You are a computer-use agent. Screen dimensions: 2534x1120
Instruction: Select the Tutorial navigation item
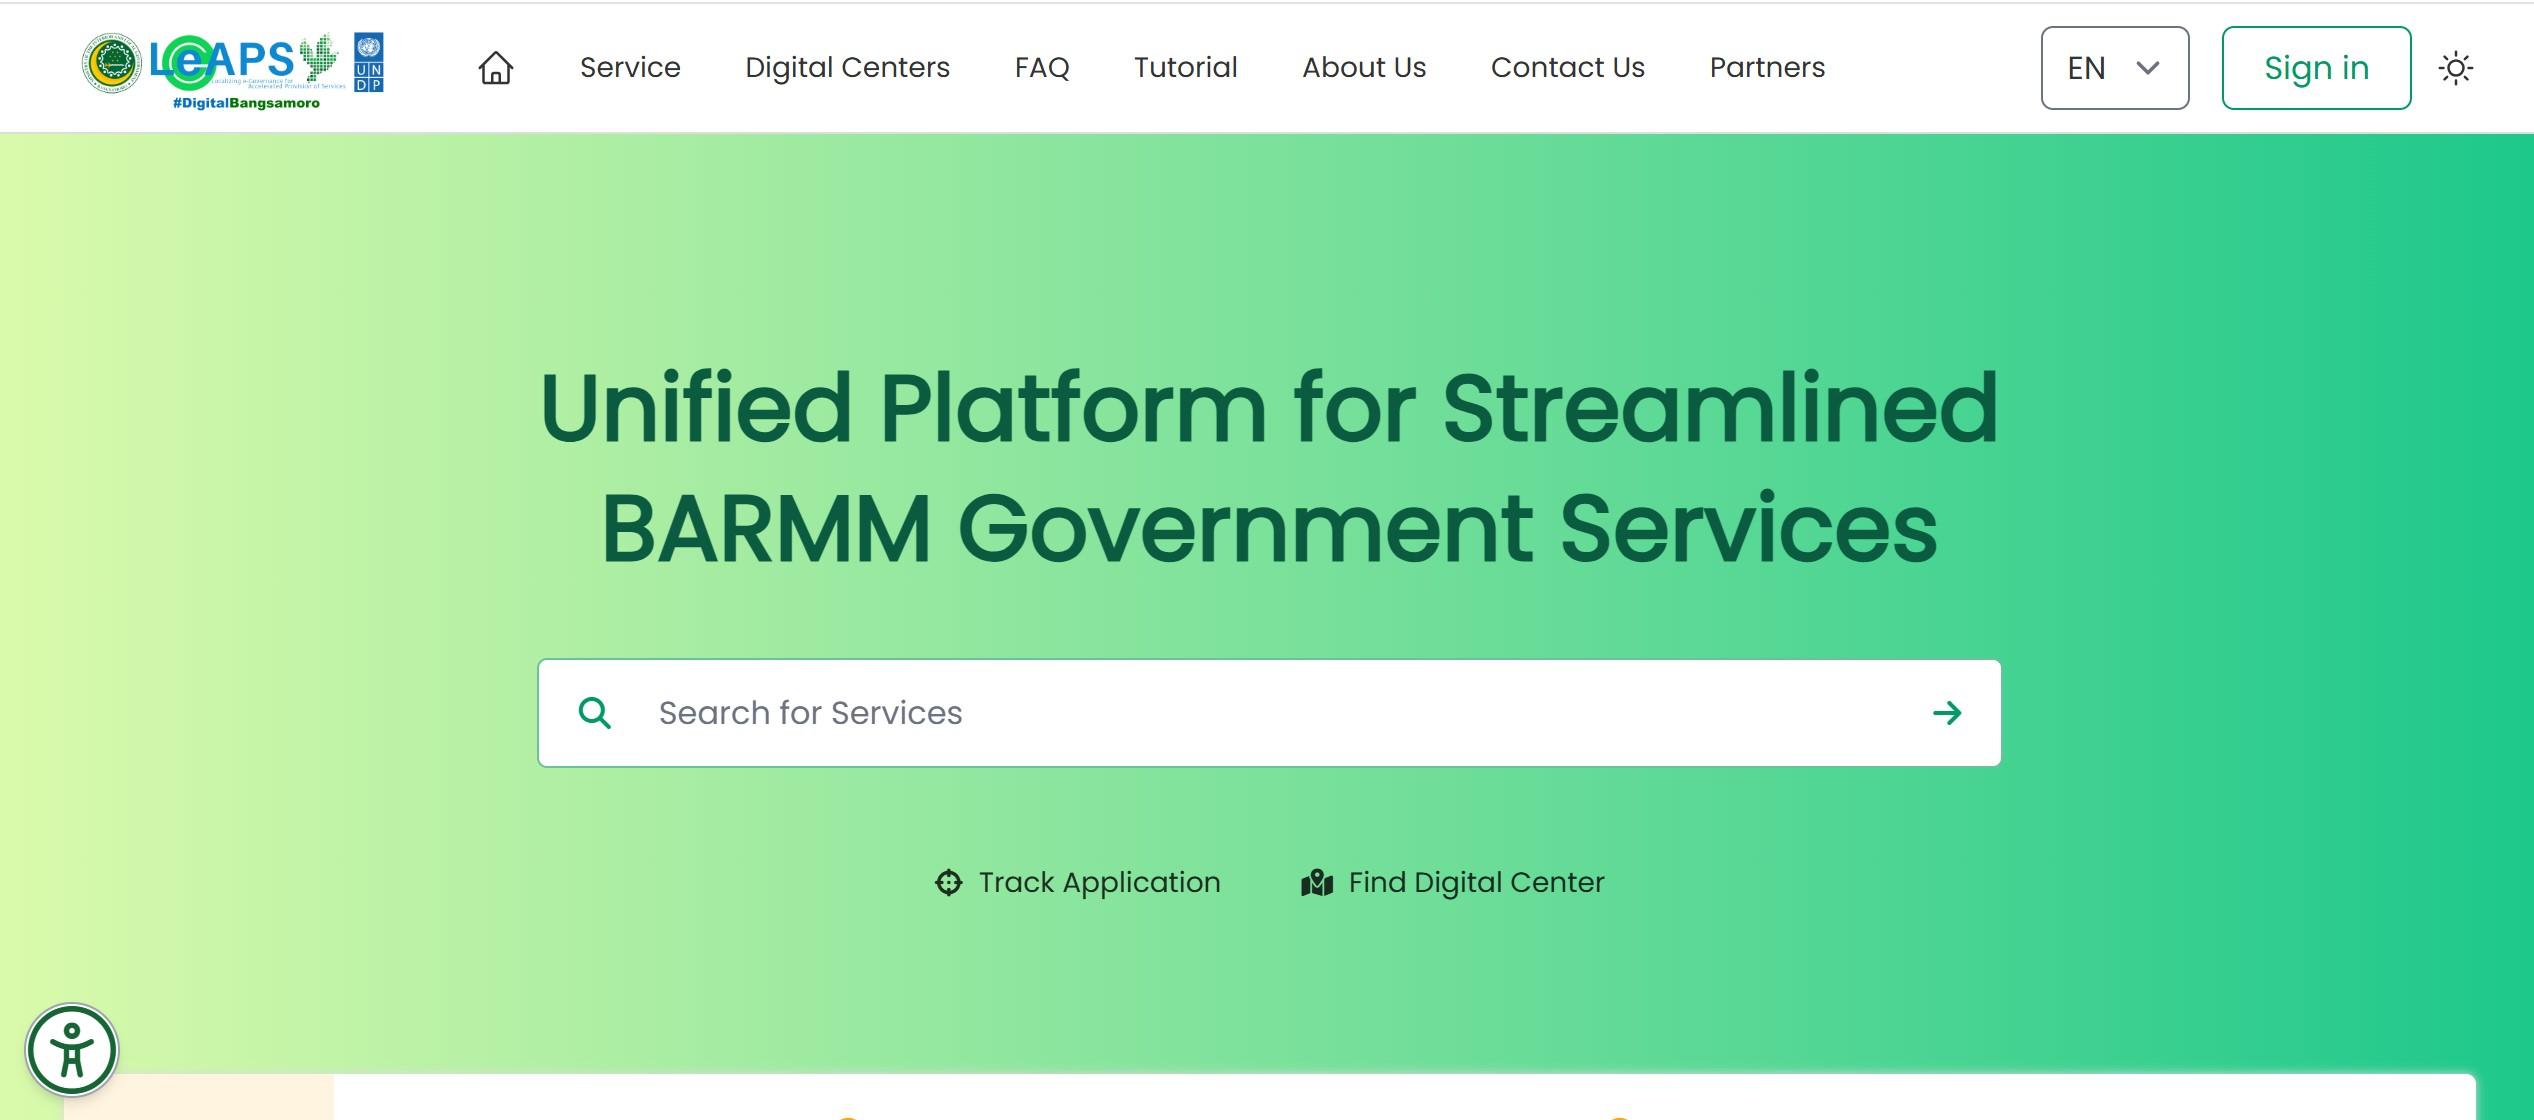pyautogui.click(x=1185, y=68)
